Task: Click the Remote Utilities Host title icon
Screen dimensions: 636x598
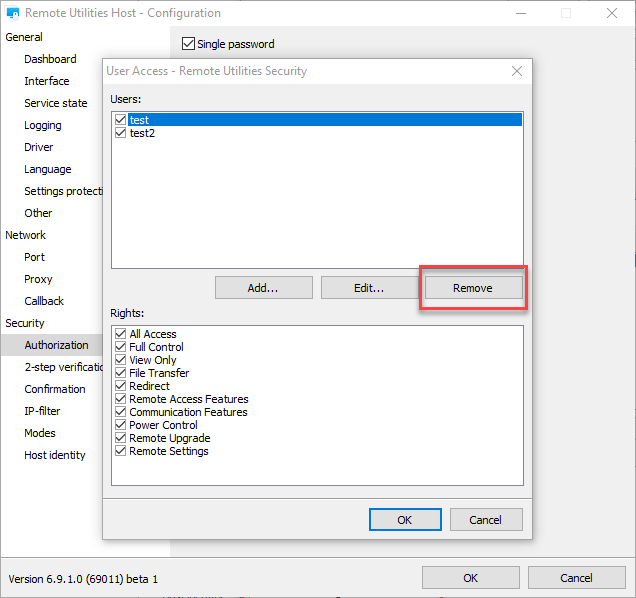Action: point(14,14)
